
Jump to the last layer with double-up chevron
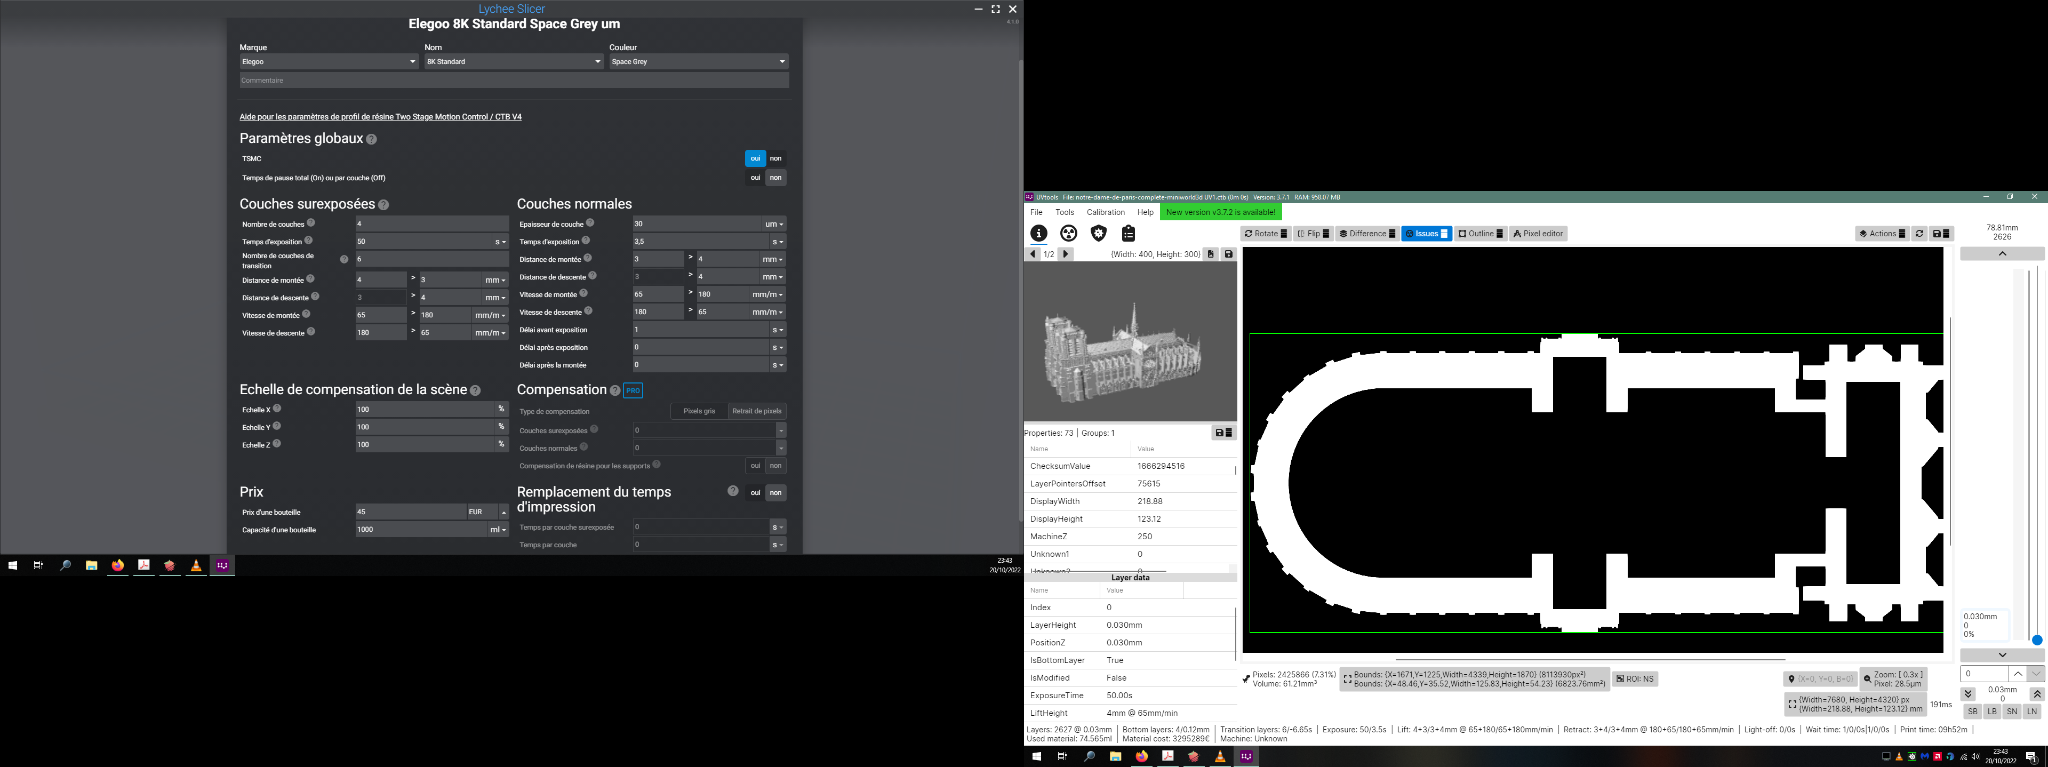(2037, 693)
